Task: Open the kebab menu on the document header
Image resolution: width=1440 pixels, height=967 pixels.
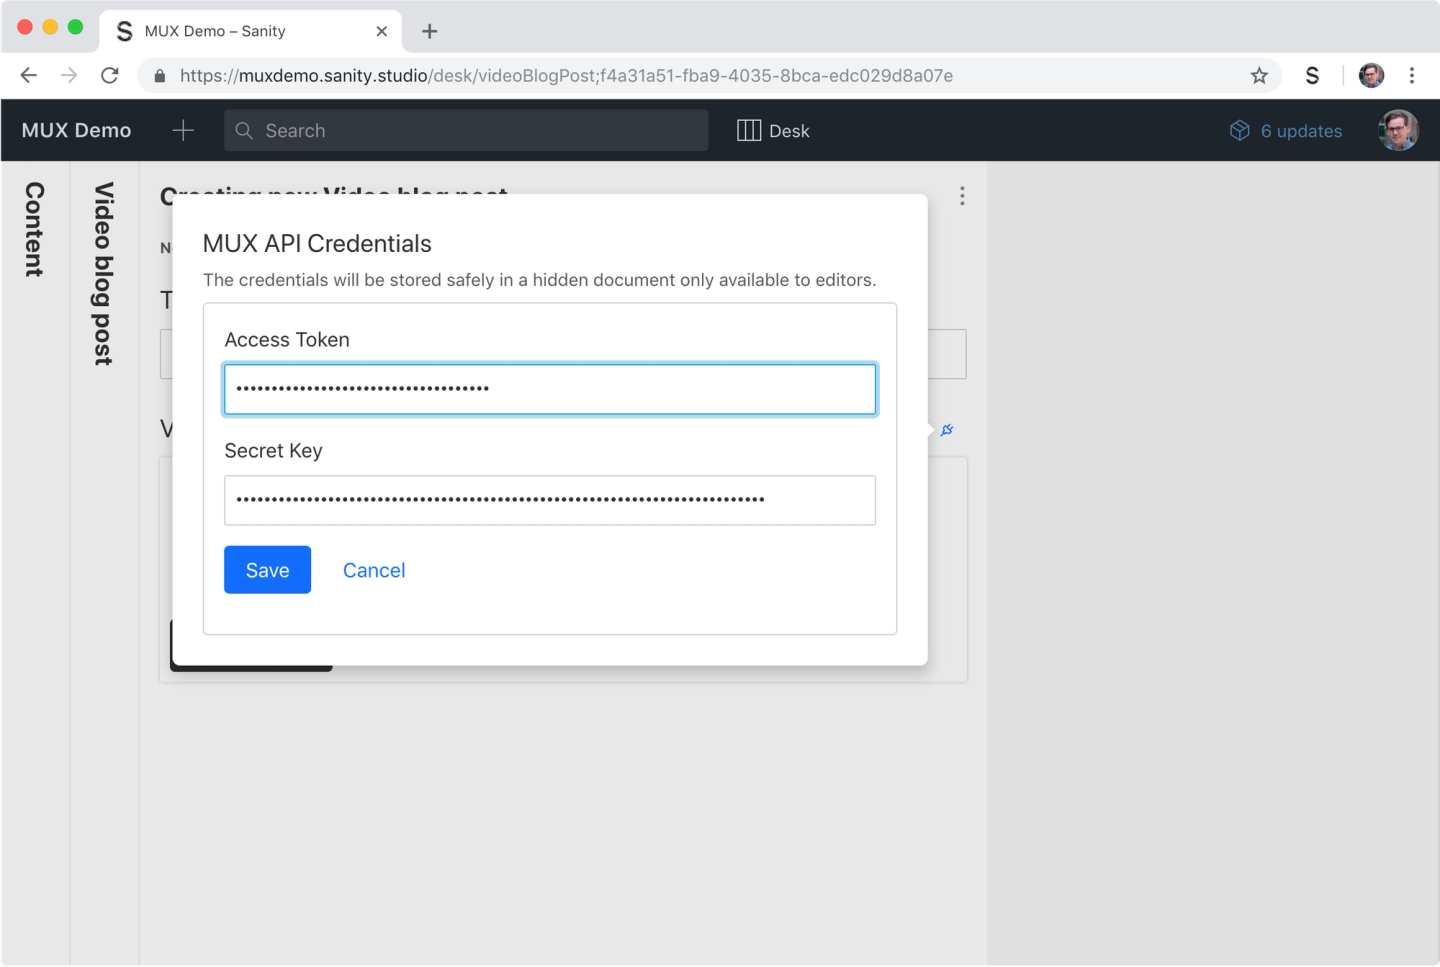Action: point(962,196)
